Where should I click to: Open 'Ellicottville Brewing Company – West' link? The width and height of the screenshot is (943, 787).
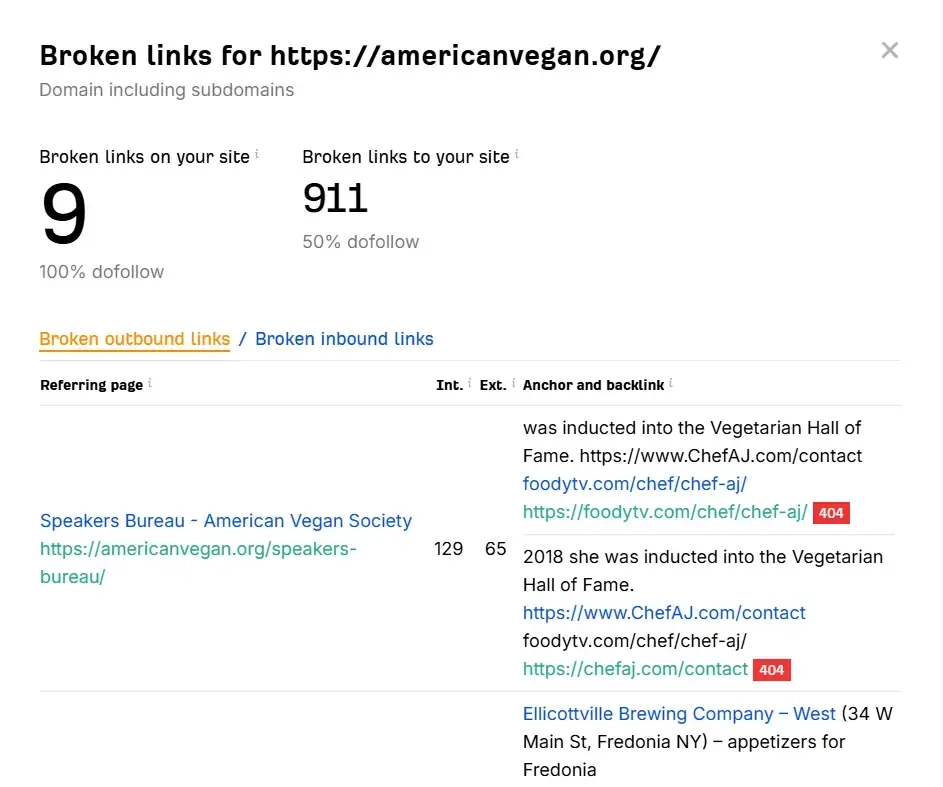point(679,714)
